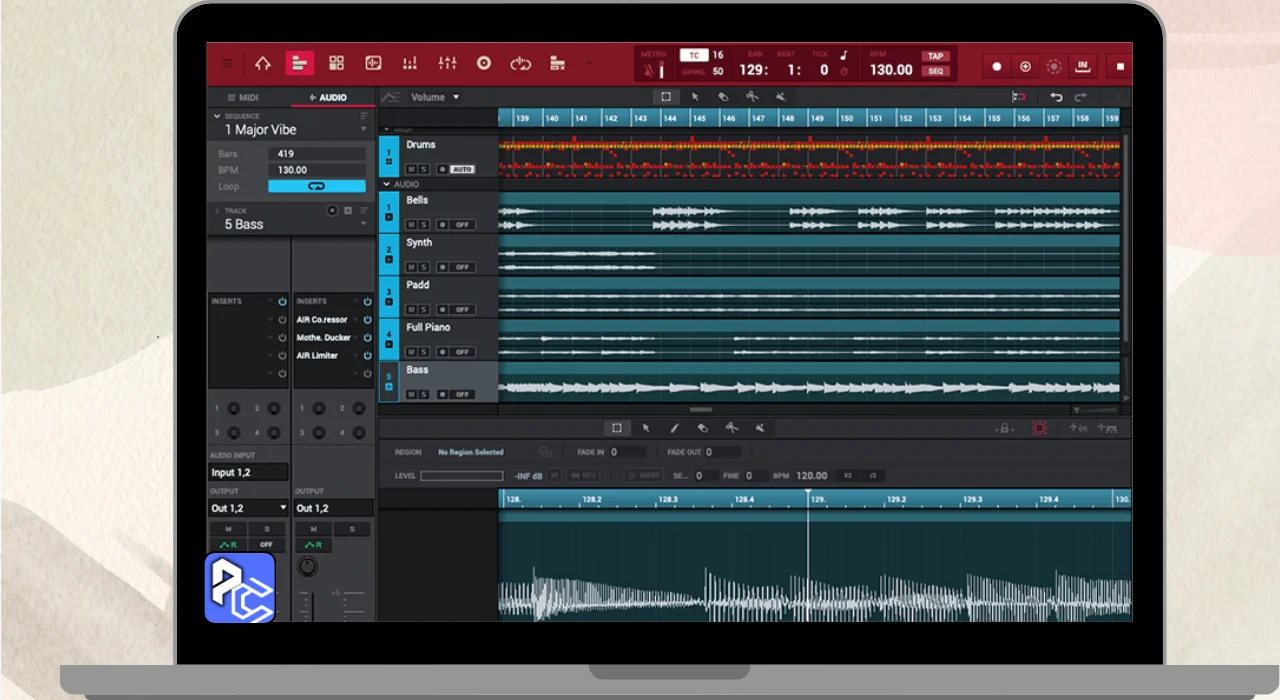
Task: Select the Pencil tool in audio editor toolbar
Action: (674, 428)
